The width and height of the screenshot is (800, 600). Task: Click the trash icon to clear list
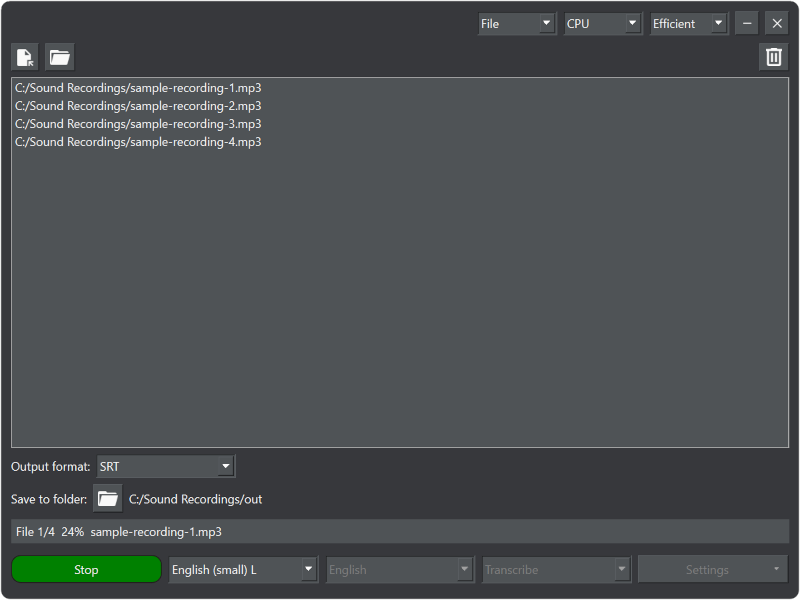pyautogui.click(x=773, y=57)
